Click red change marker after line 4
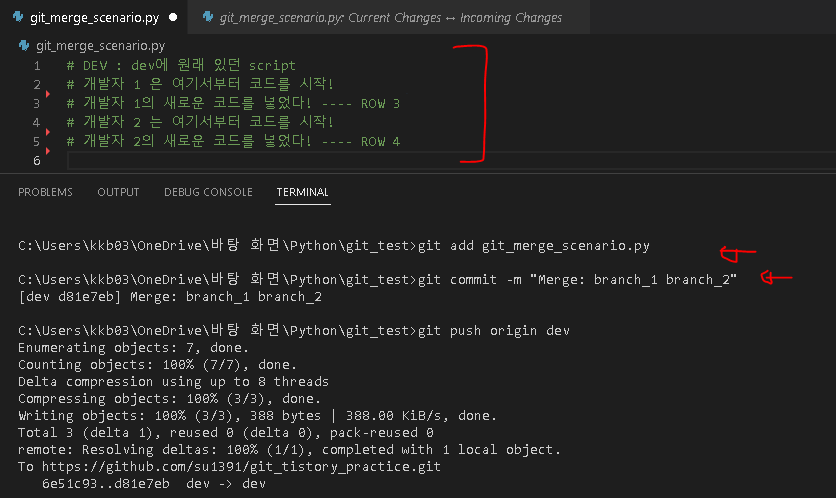836x498 pixels. pos(47,132)
